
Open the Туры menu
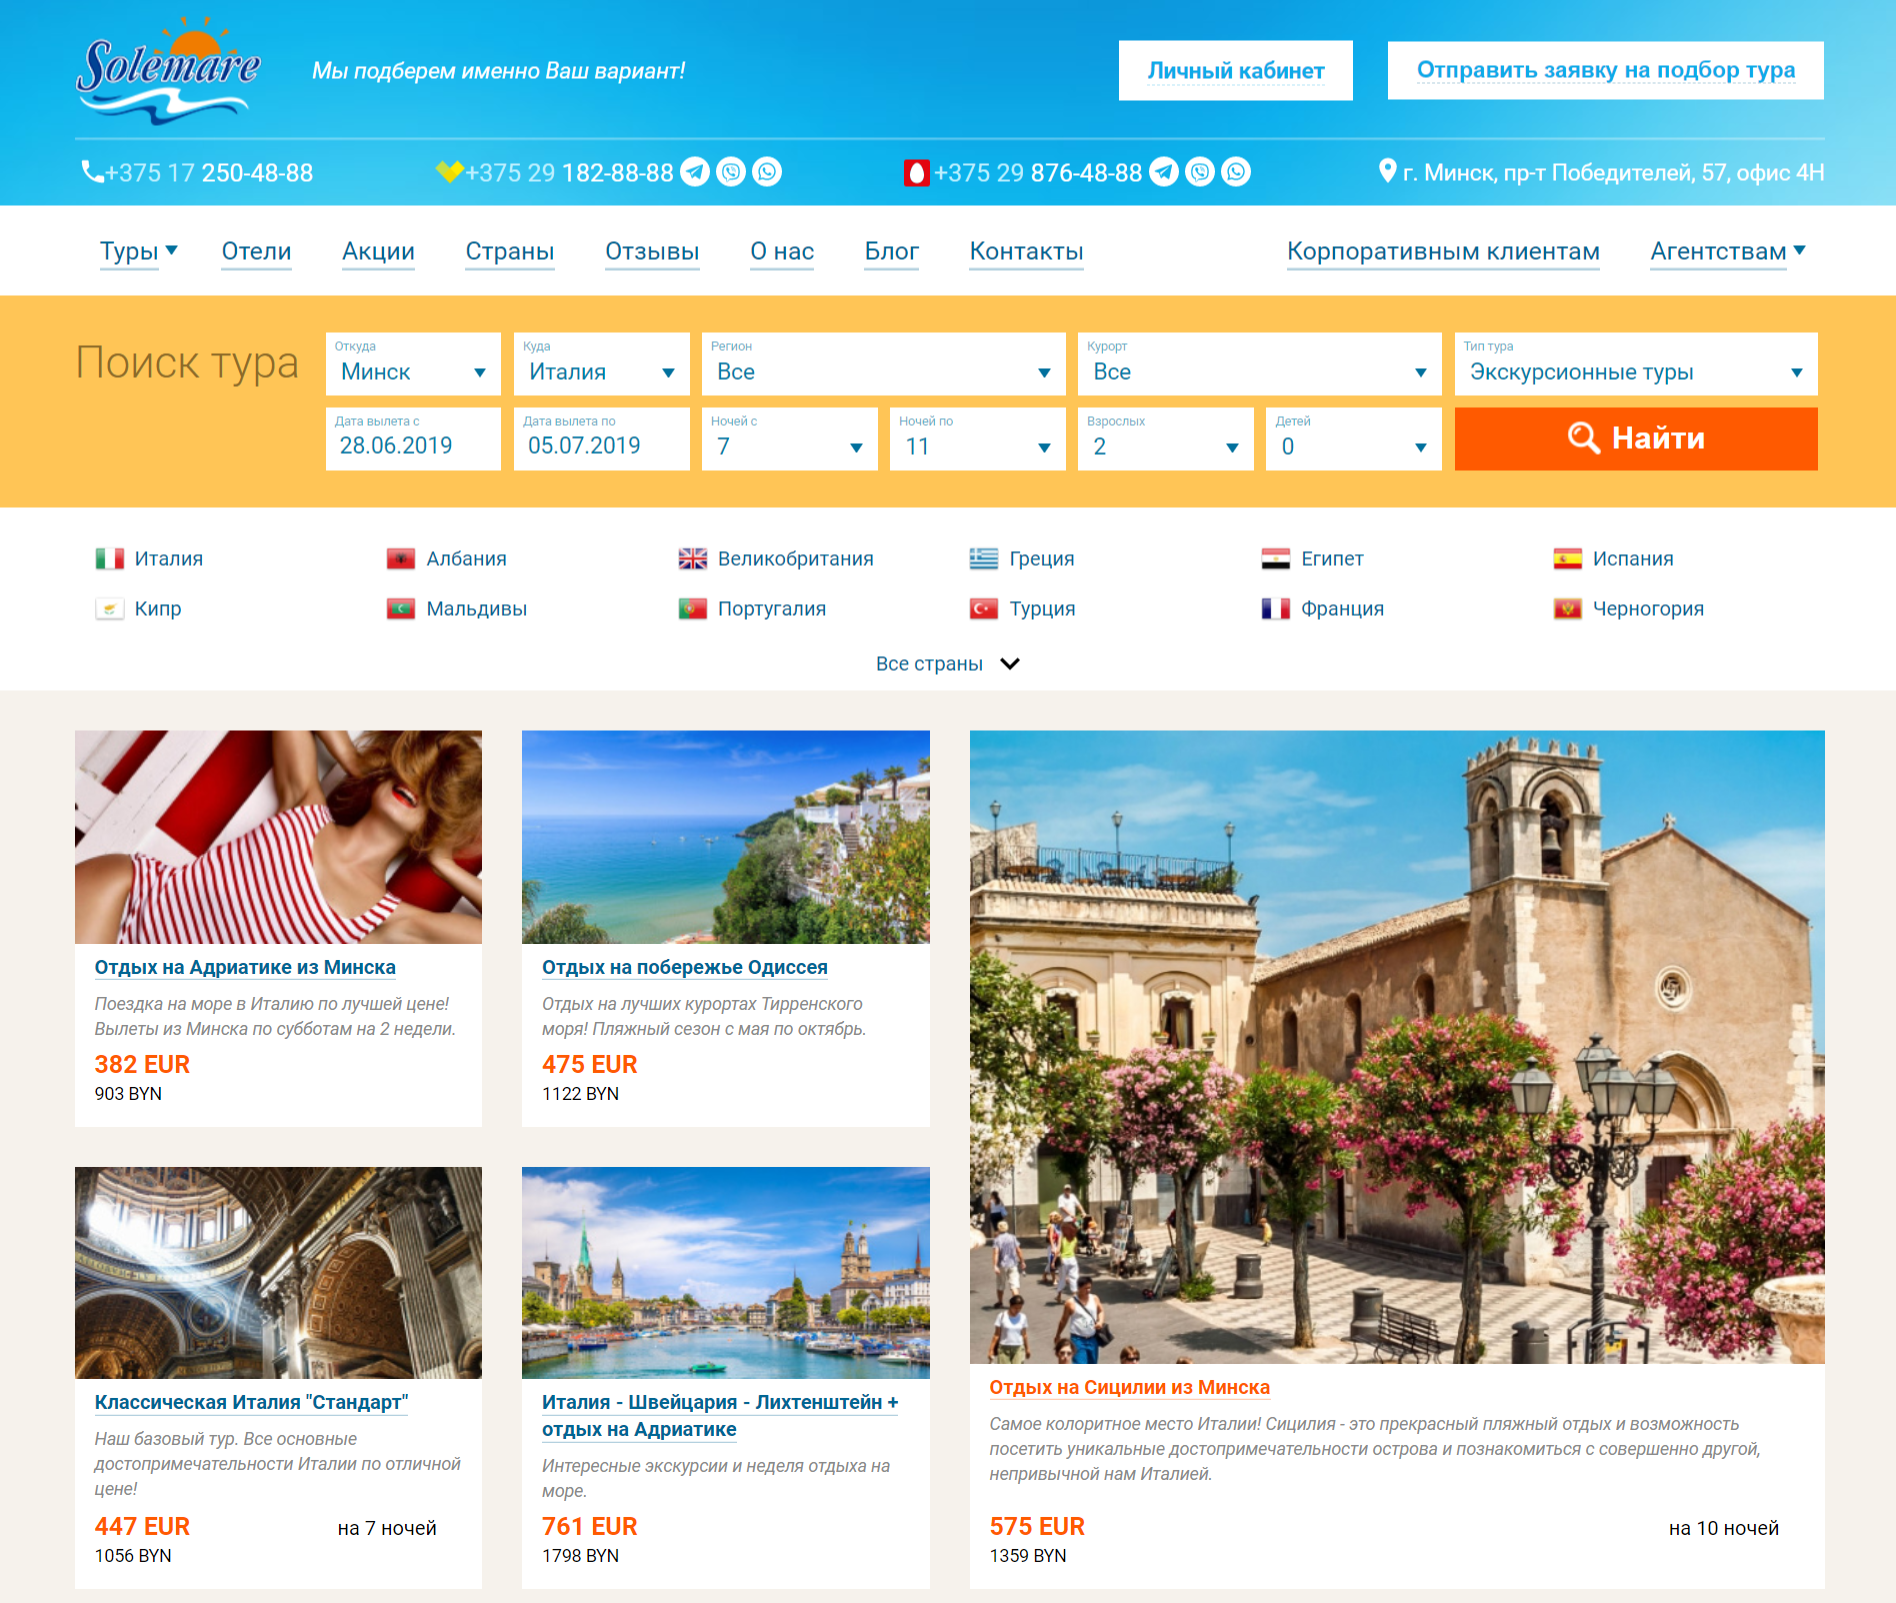(x=138, y=252)
